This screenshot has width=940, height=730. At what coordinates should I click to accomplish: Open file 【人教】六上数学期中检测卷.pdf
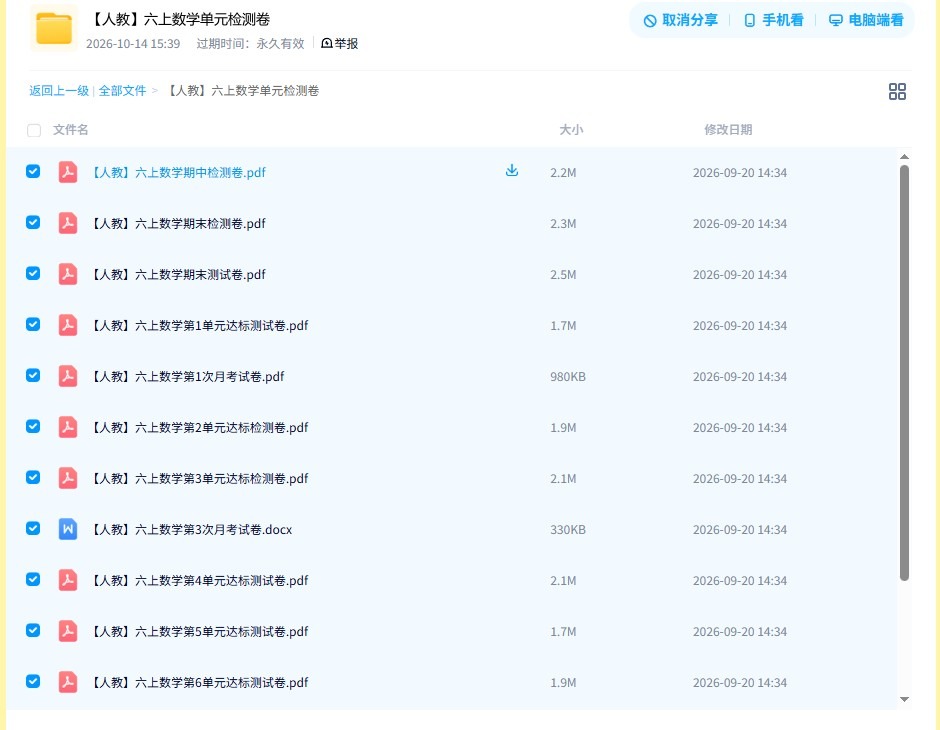(178, 173)
